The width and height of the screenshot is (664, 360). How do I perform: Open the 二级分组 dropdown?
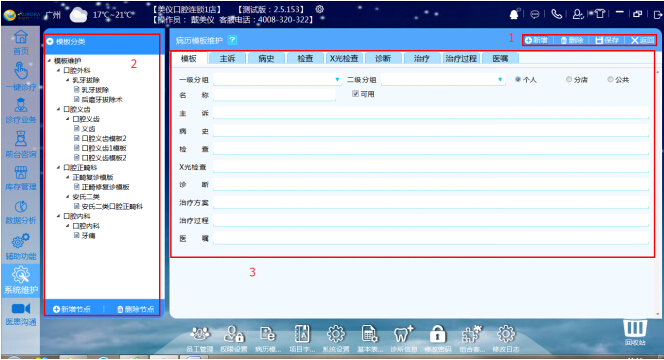click(443, 79)
